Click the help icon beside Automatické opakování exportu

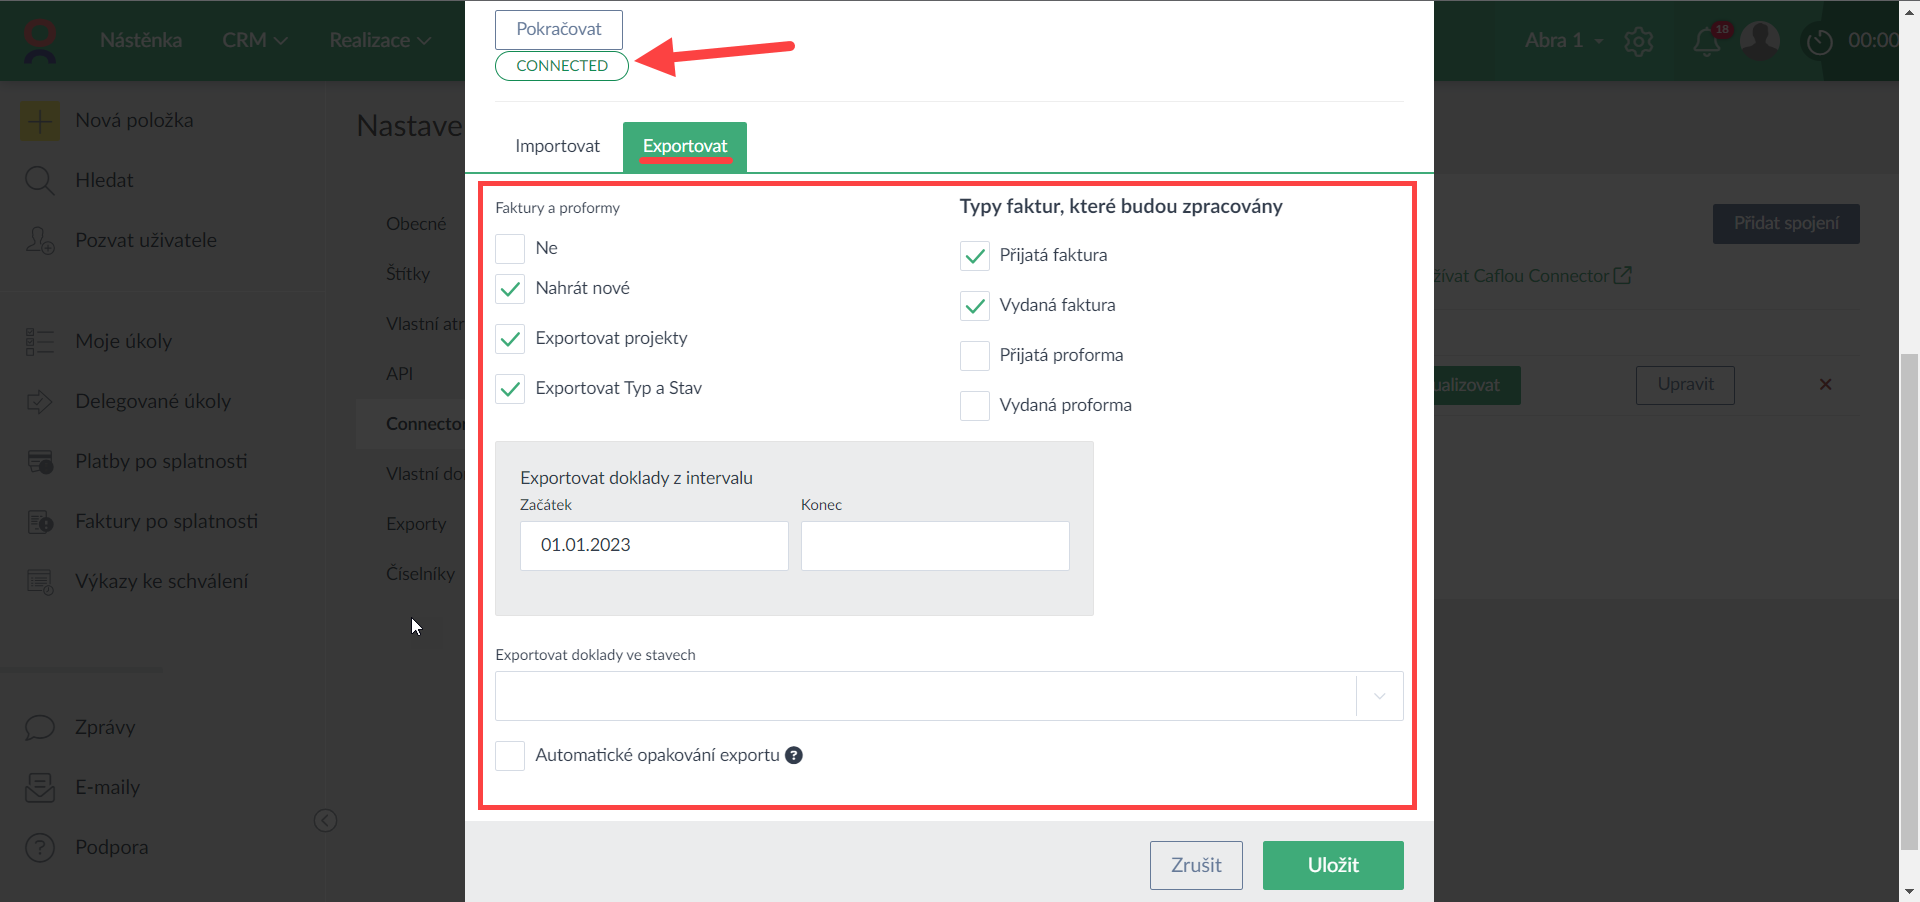pos(794,756)
